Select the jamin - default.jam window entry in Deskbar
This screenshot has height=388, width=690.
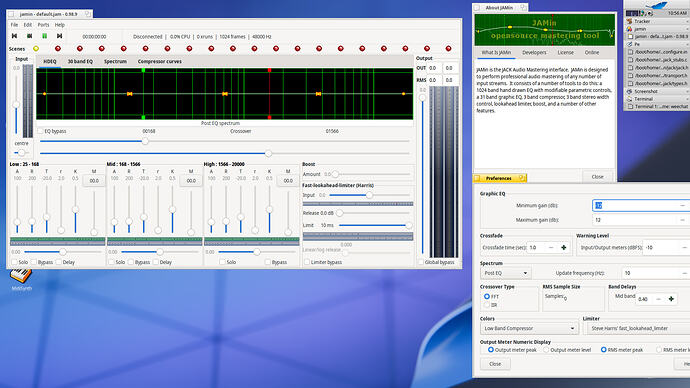pyautogui.click(x=657, y=37)
